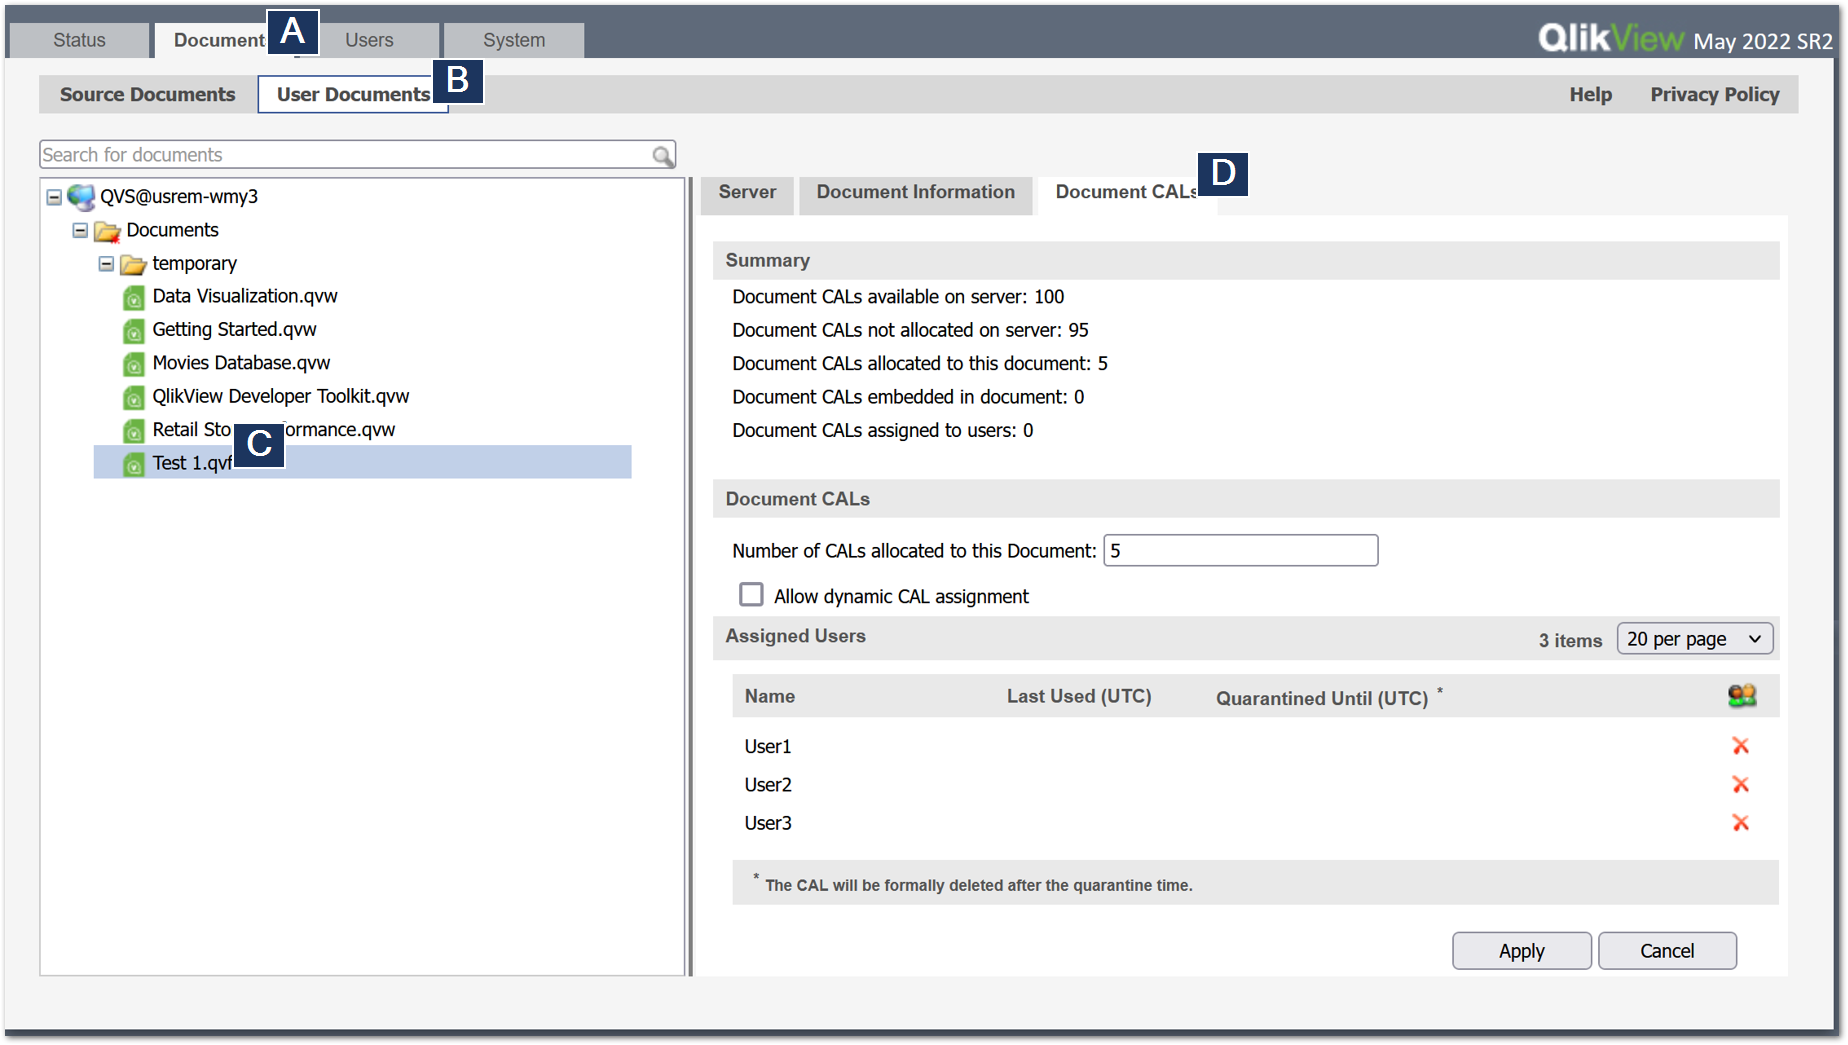Collapse the Documents folder
The image size is (1848, 1045).
pyautogui.click(x=80, y=230)
